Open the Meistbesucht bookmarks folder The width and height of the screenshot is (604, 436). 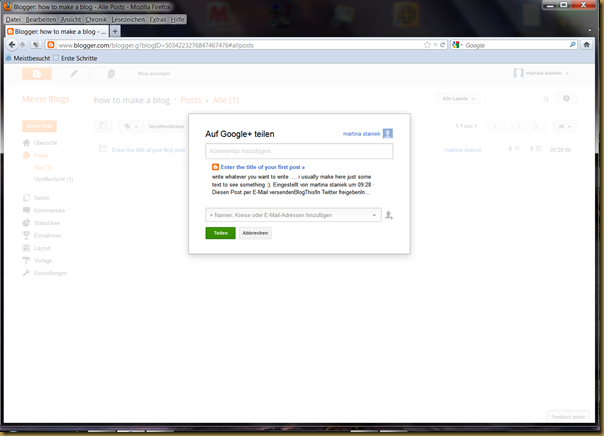pyautogui.click(x=28, y=58)
